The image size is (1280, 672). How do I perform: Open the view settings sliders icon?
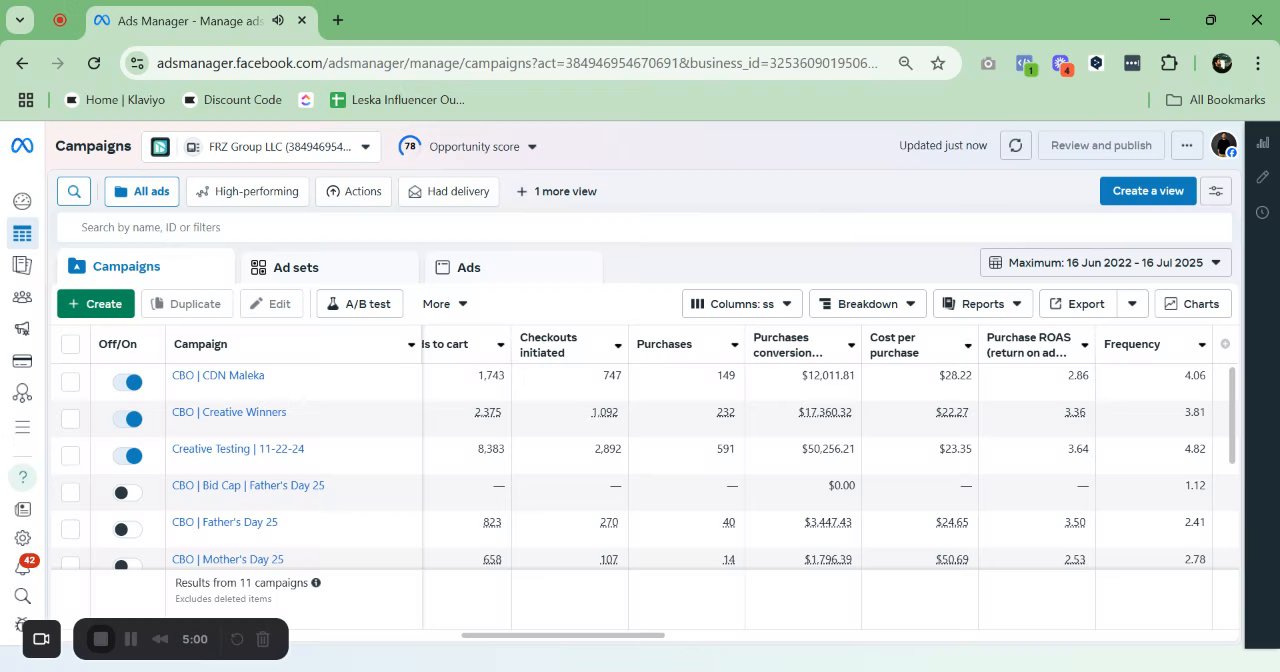1216,191
